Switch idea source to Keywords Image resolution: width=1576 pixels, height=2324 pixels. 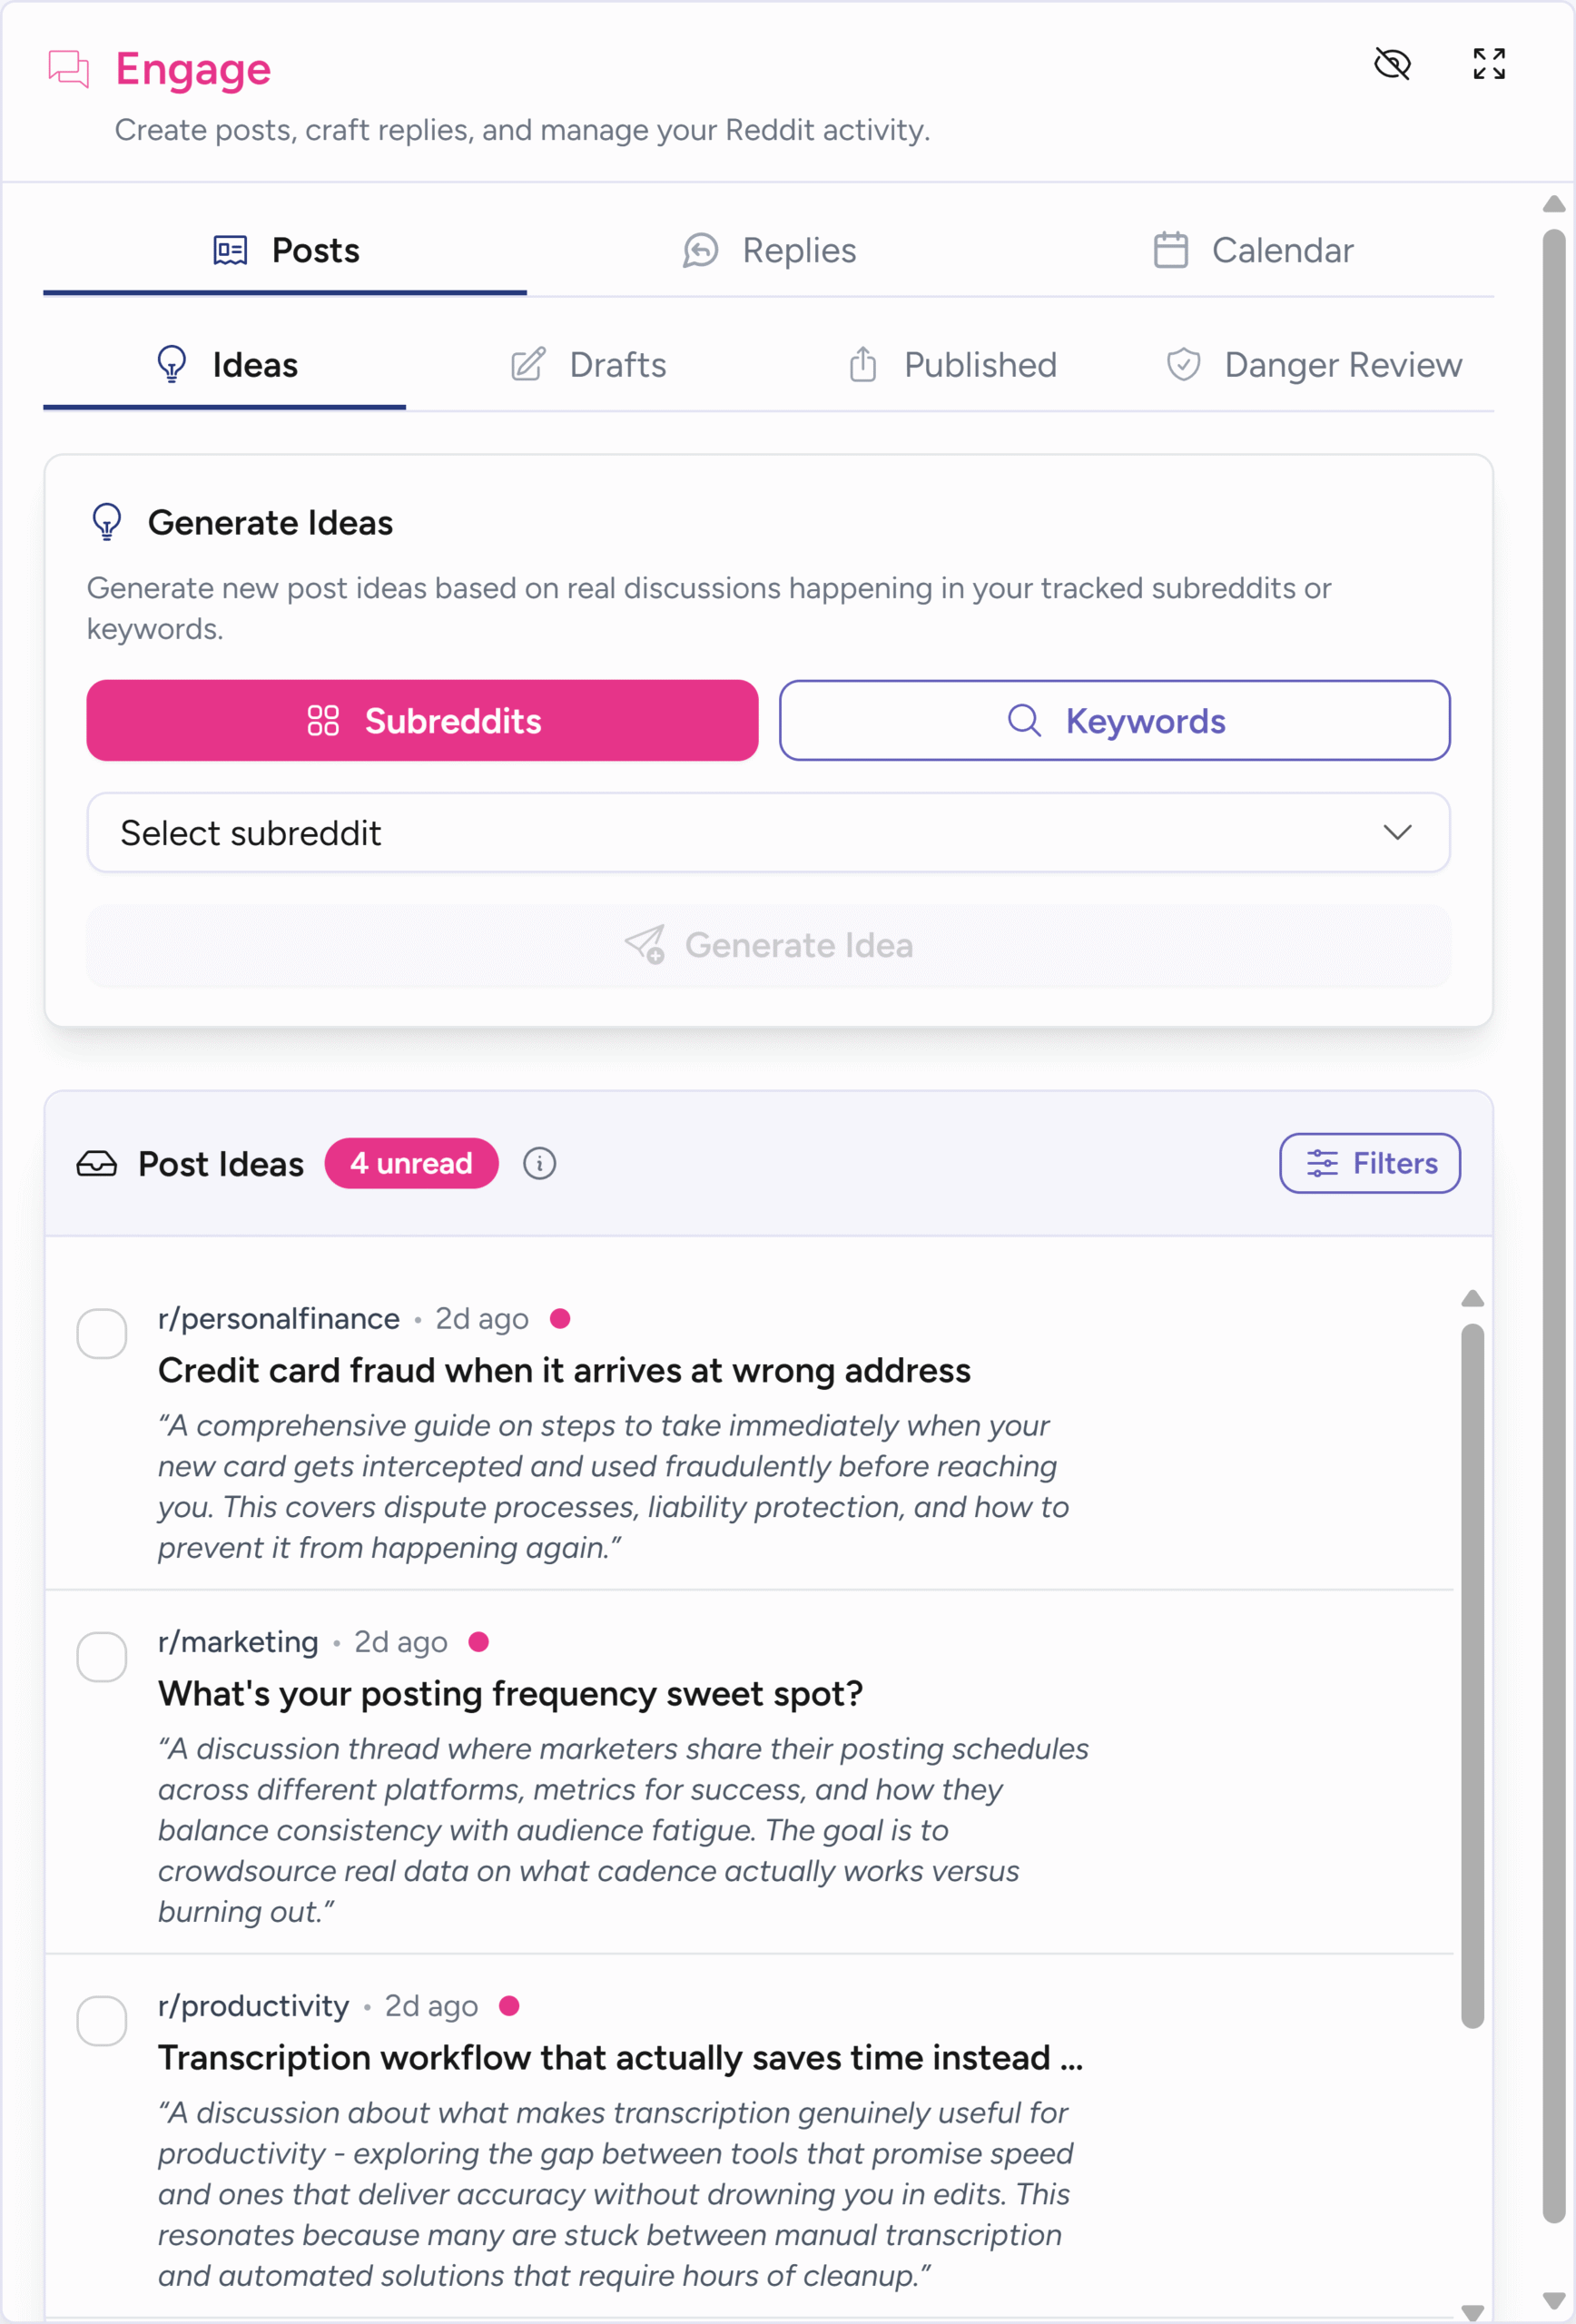click(x=1114, y=721)
